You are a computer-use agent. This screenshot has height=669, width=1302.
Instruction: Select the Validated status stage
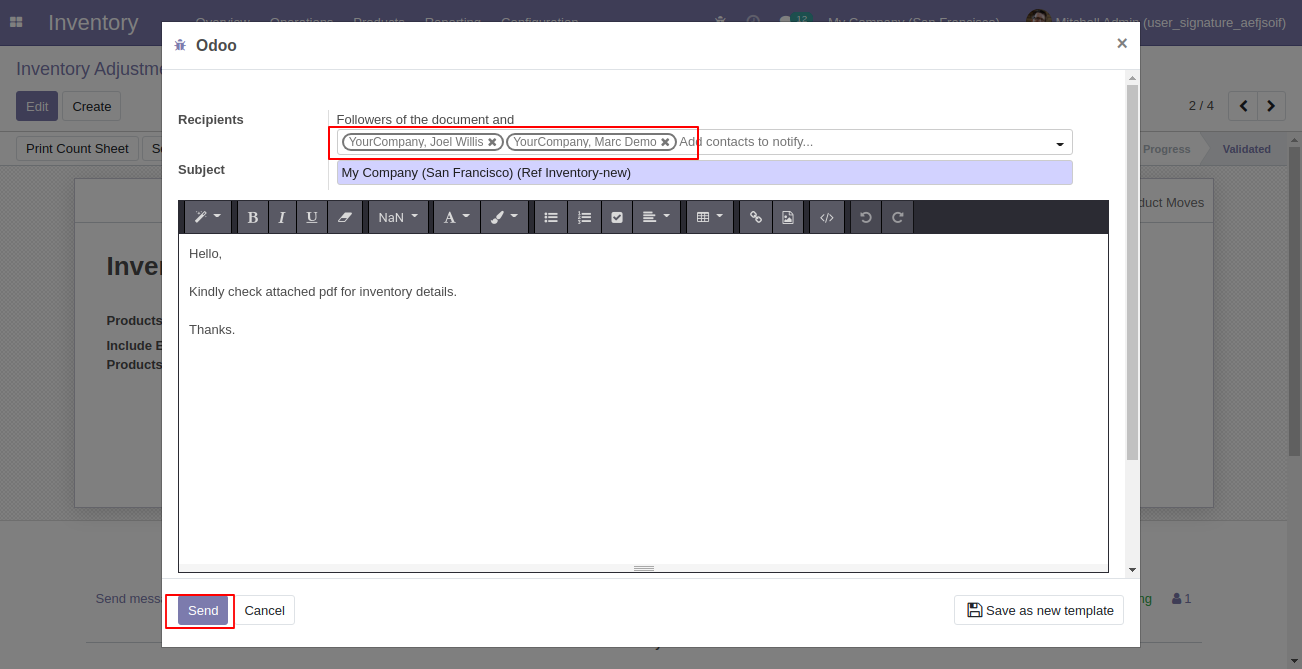[1246, 149]
